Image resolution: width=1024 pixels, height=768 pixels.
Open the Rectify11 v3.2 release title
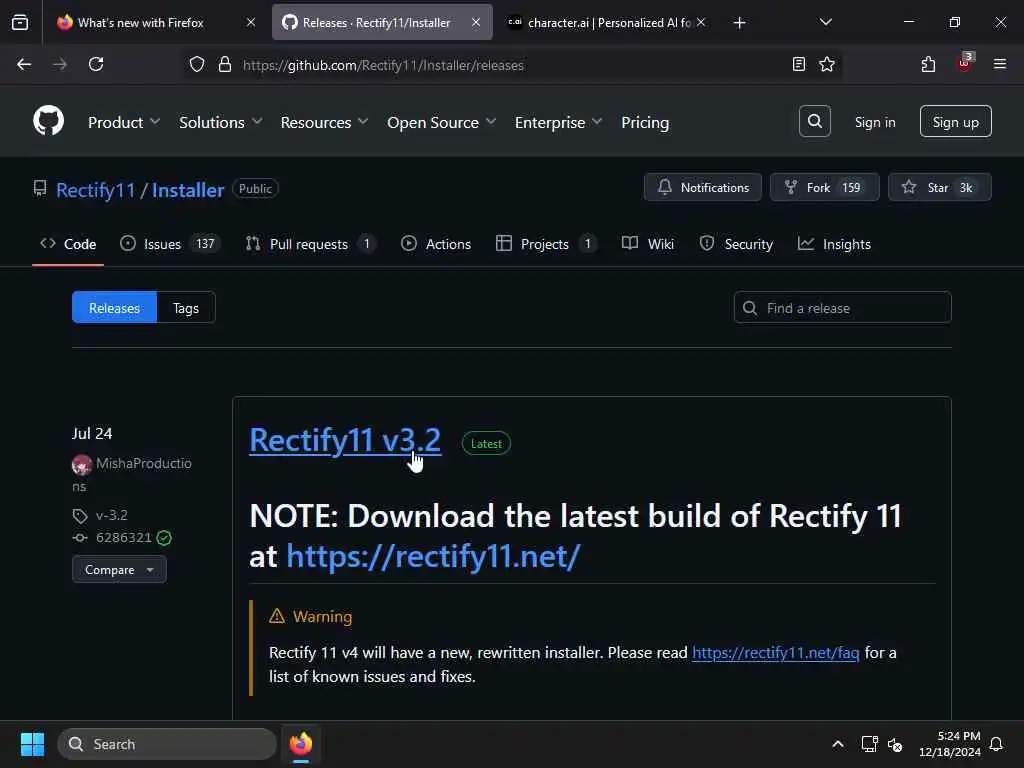point(345,440)
